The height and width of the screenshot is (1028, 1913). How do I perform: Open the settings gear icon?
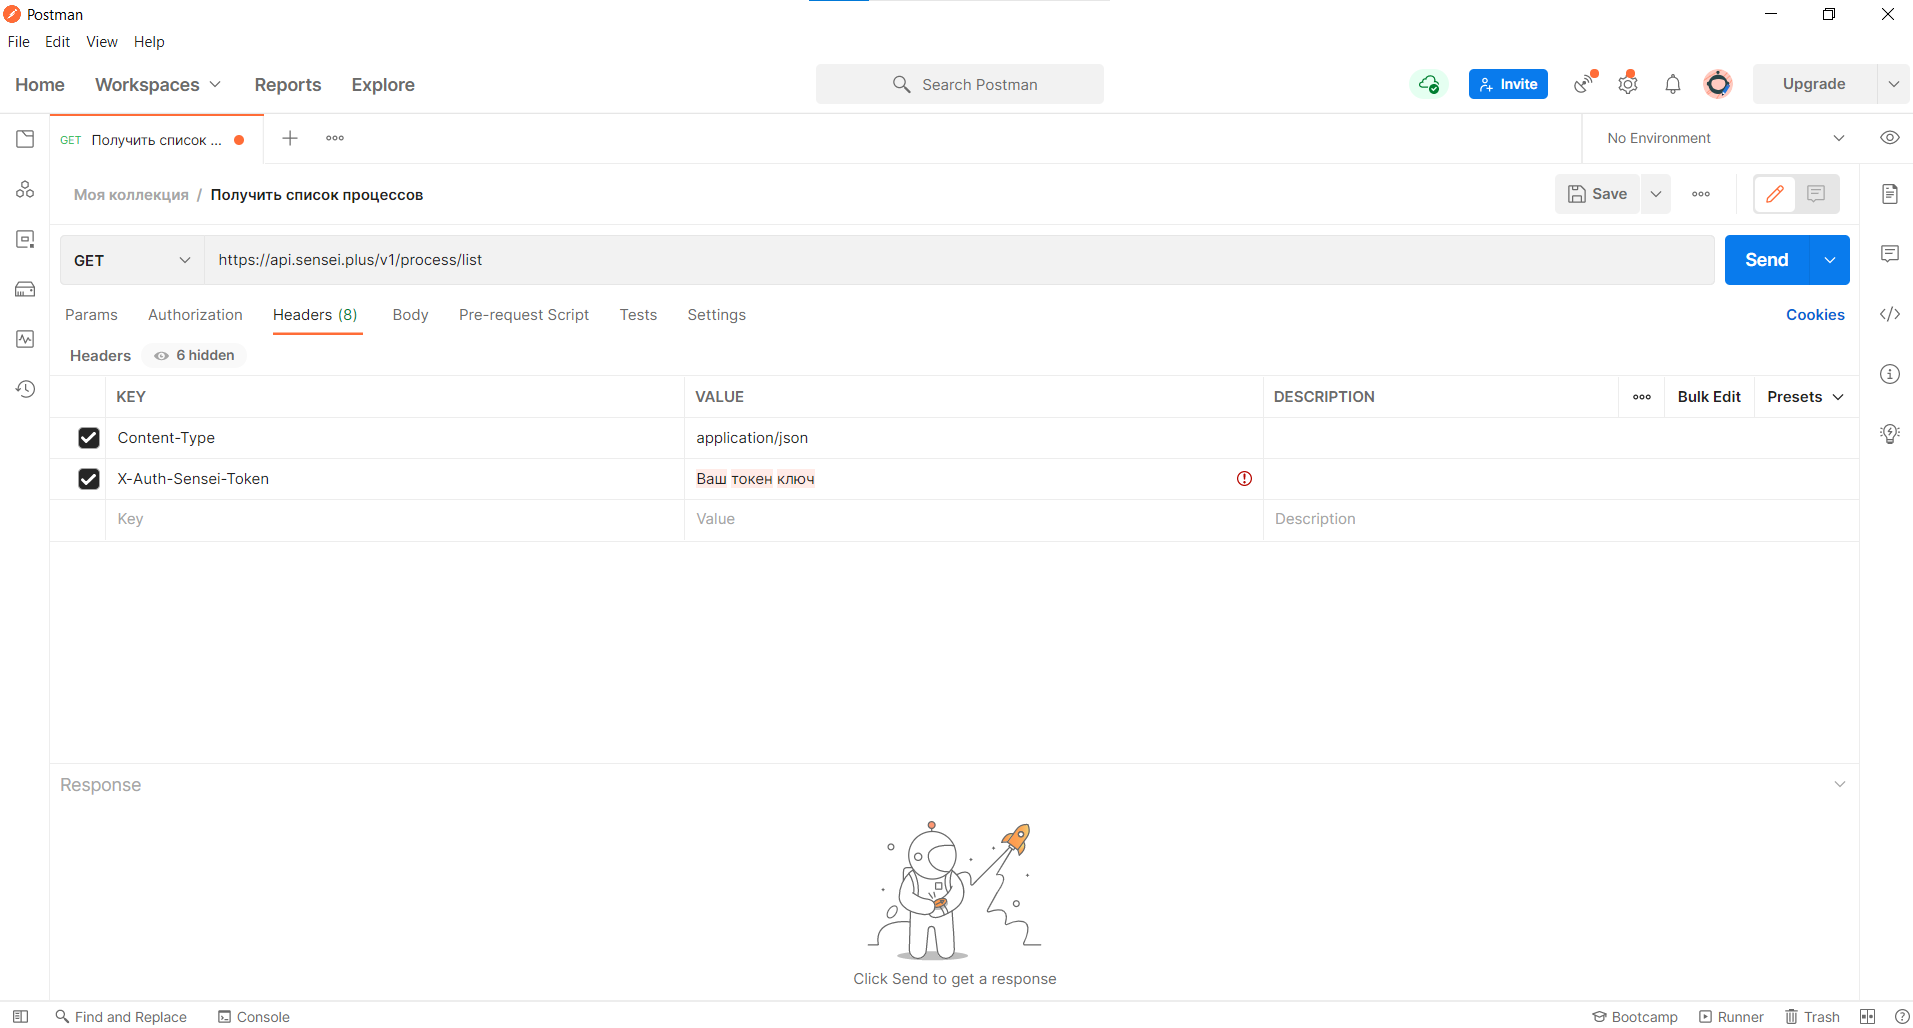pyautogui.click(x=1628, y=84)
